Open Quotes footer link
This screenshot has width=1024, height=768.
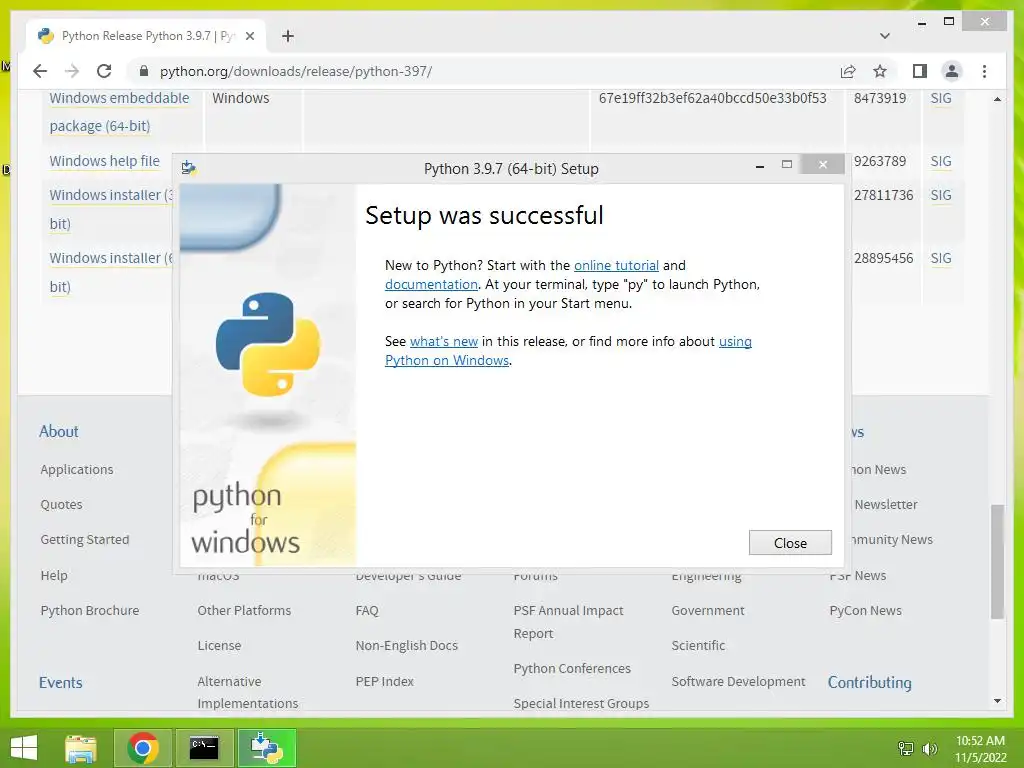point(61,504)
